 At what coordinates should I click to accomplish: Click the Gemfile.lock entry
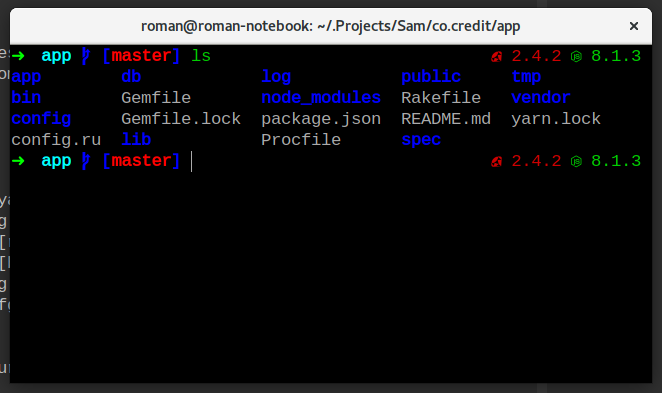[181, 119]
